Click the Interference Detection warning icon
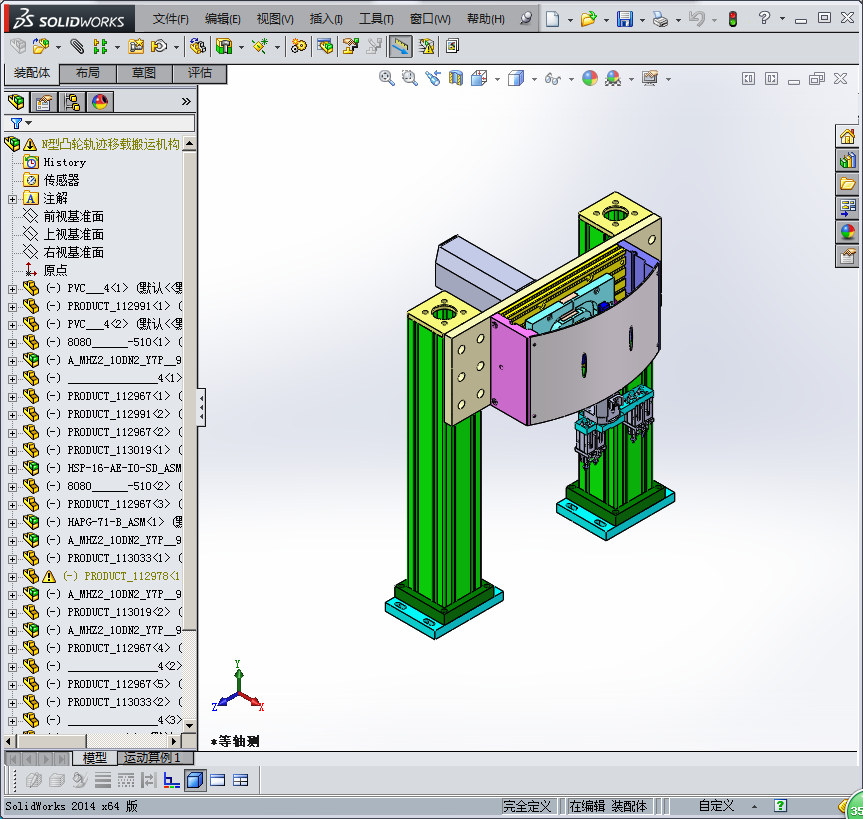The height and width of the screenshot is (819, 863). [x=426, y=47]
